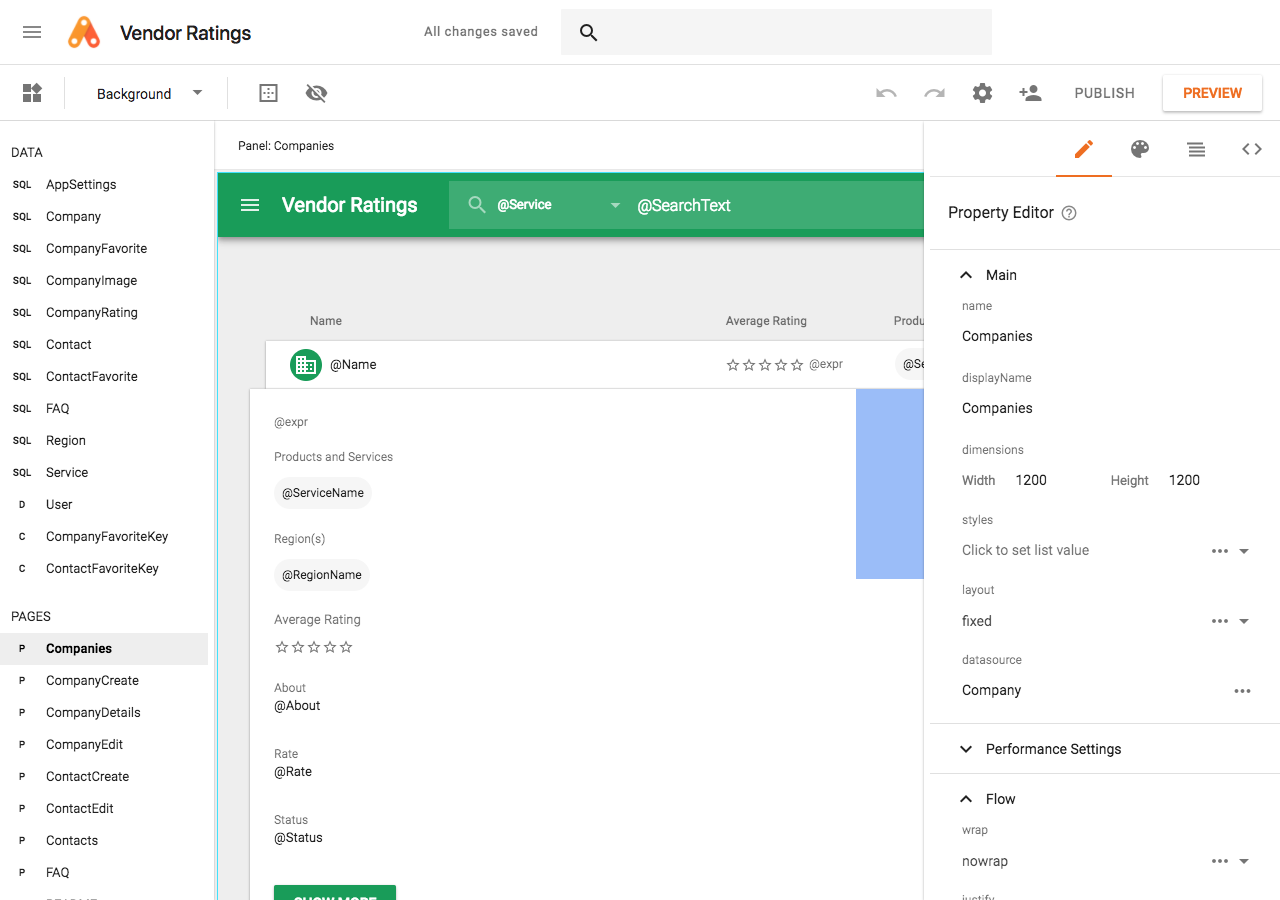Click the search field in top bar
Image resolution: width=1280 pixels, height=900 pixels.
point(776,32)
